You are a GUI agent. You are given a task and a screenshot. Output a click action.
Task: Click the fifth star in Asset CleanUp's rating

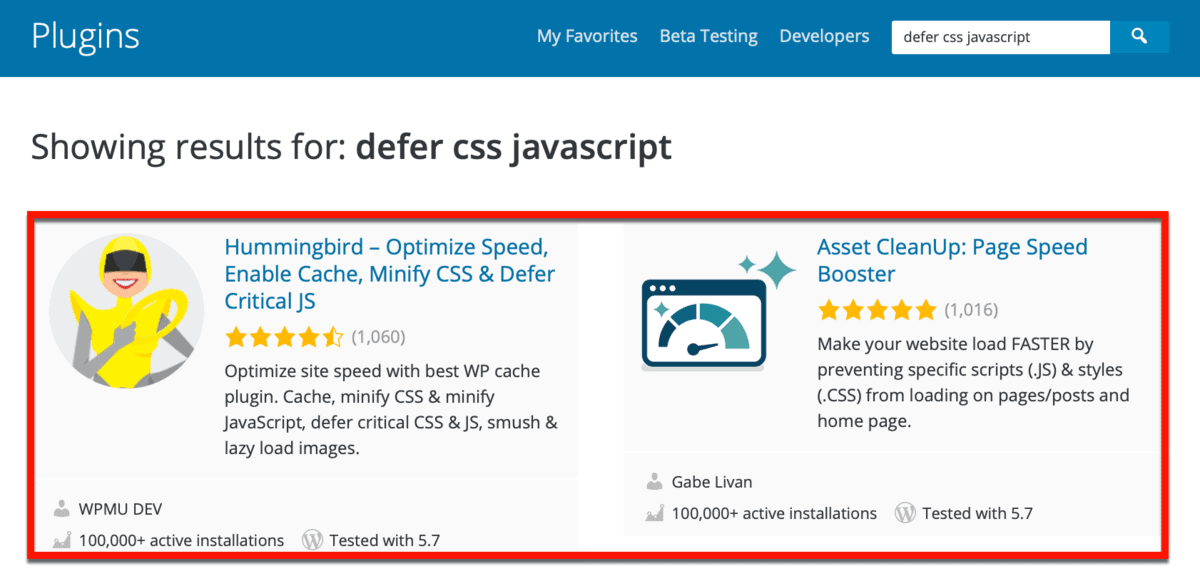pos(924,309)
